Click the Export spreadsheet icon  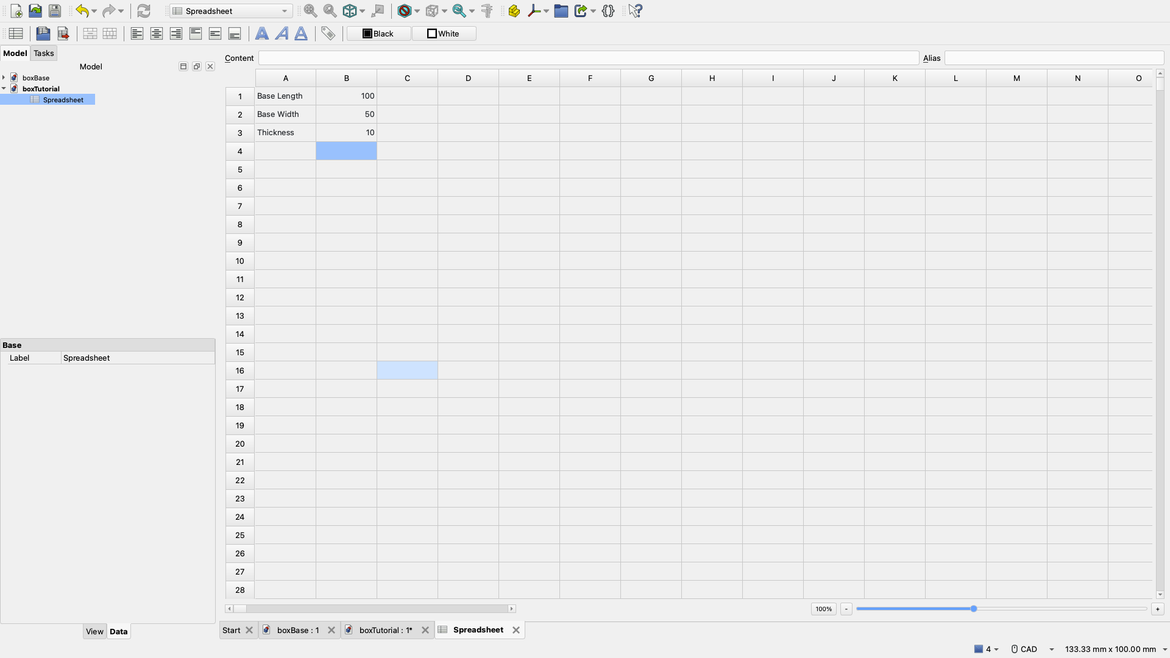[x=63, y=32]
